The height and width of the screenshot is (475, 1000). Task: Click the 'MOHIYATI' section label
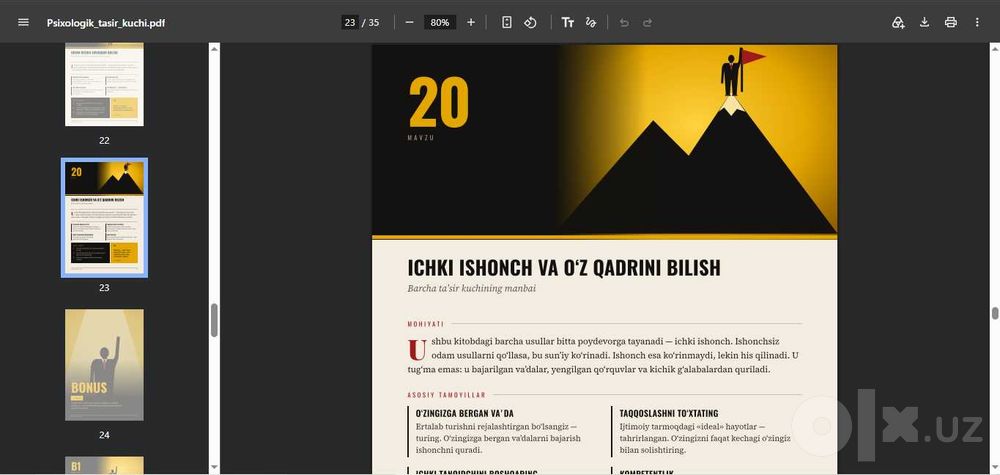pos(425,324)
